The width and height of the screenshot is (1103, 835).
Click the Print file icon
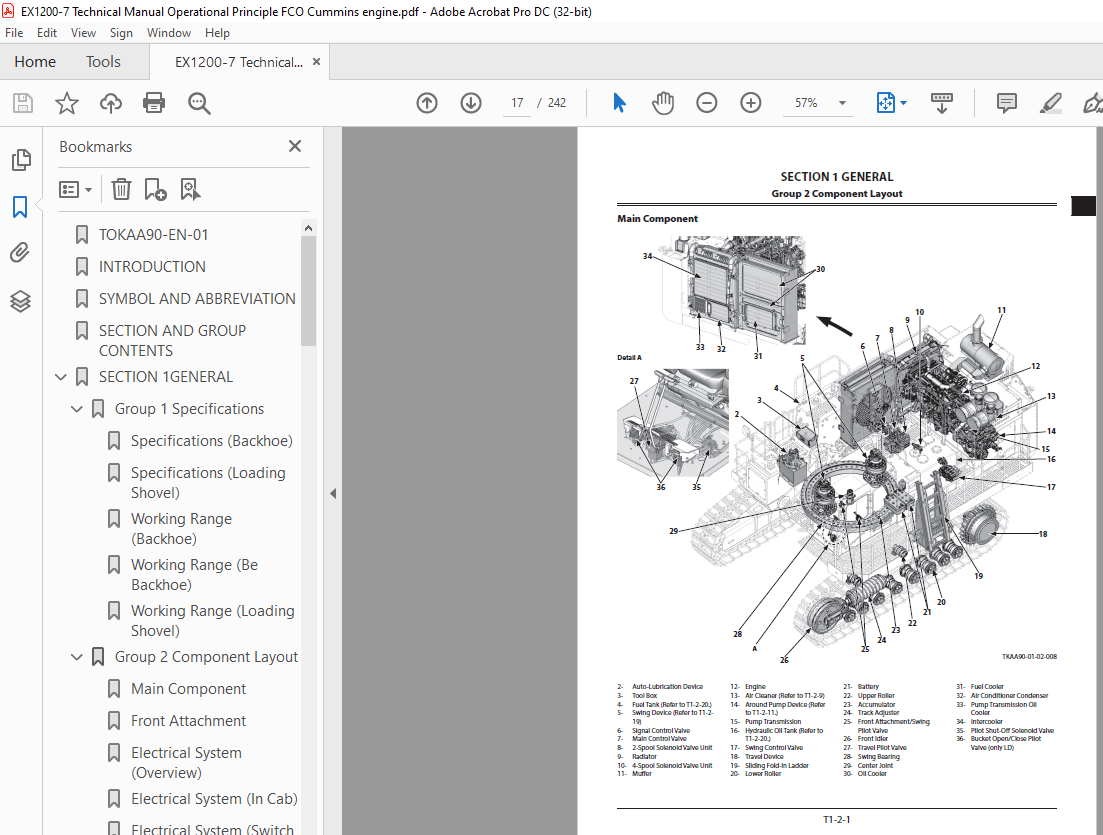point(153,103)
